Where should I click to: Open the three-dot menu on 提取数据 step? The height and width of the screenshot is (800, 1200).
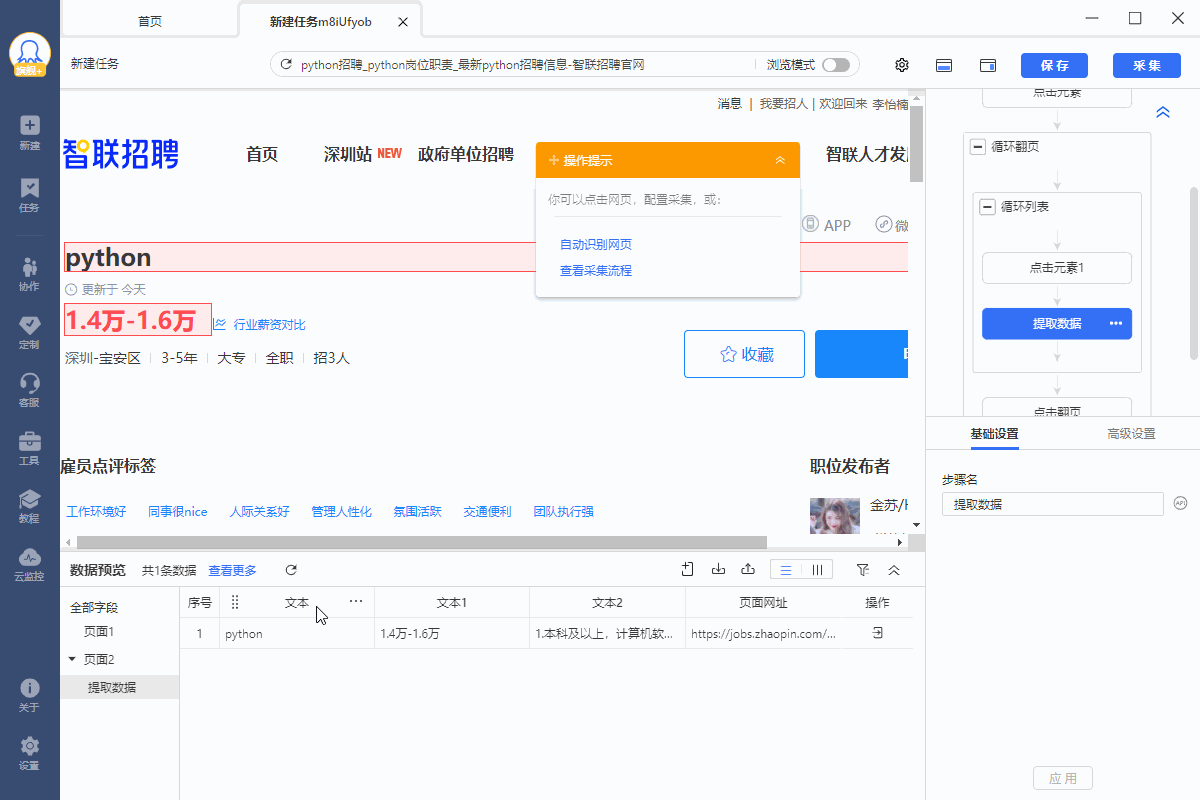[x=1116, y=323]
